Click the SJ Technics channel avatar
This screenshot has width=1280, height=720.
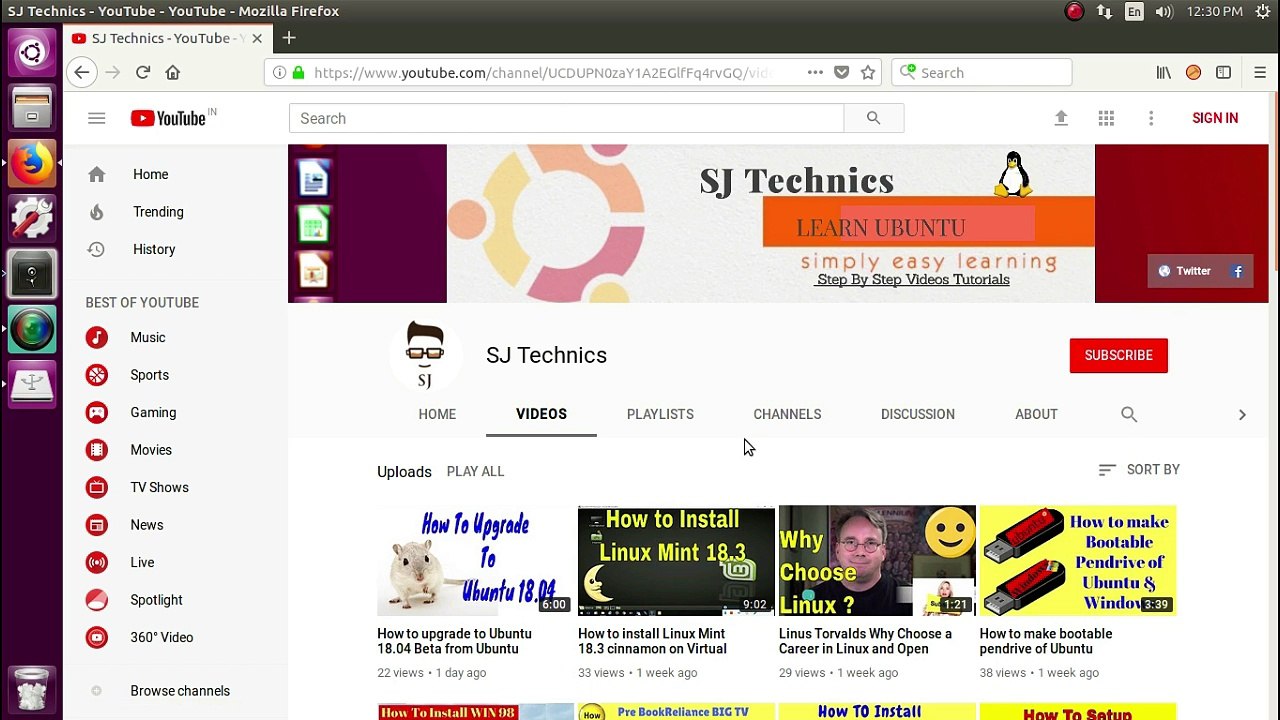coord(425,355)
